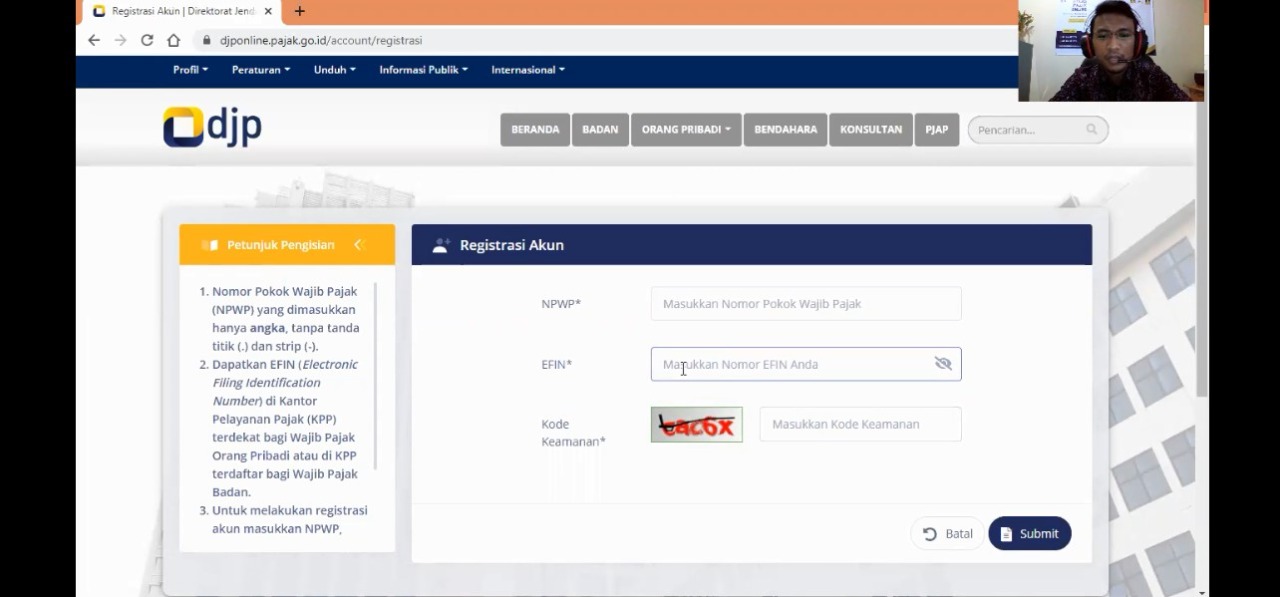
Task: Click the Batal button
Action: (947, 534)
